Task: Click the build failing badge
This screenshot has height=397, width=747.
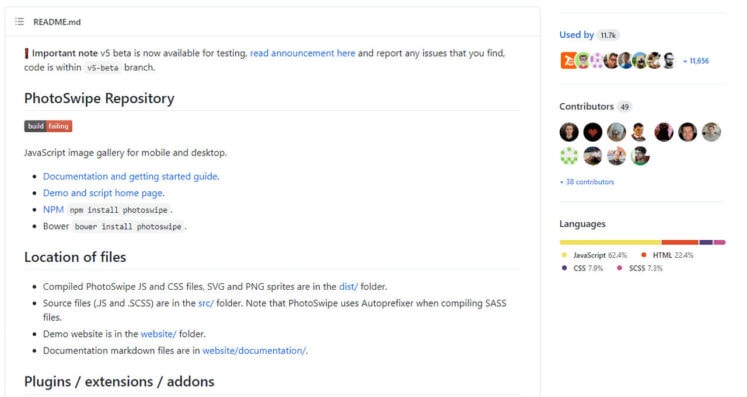Action: pyautogui.click(x=48, y=126)
